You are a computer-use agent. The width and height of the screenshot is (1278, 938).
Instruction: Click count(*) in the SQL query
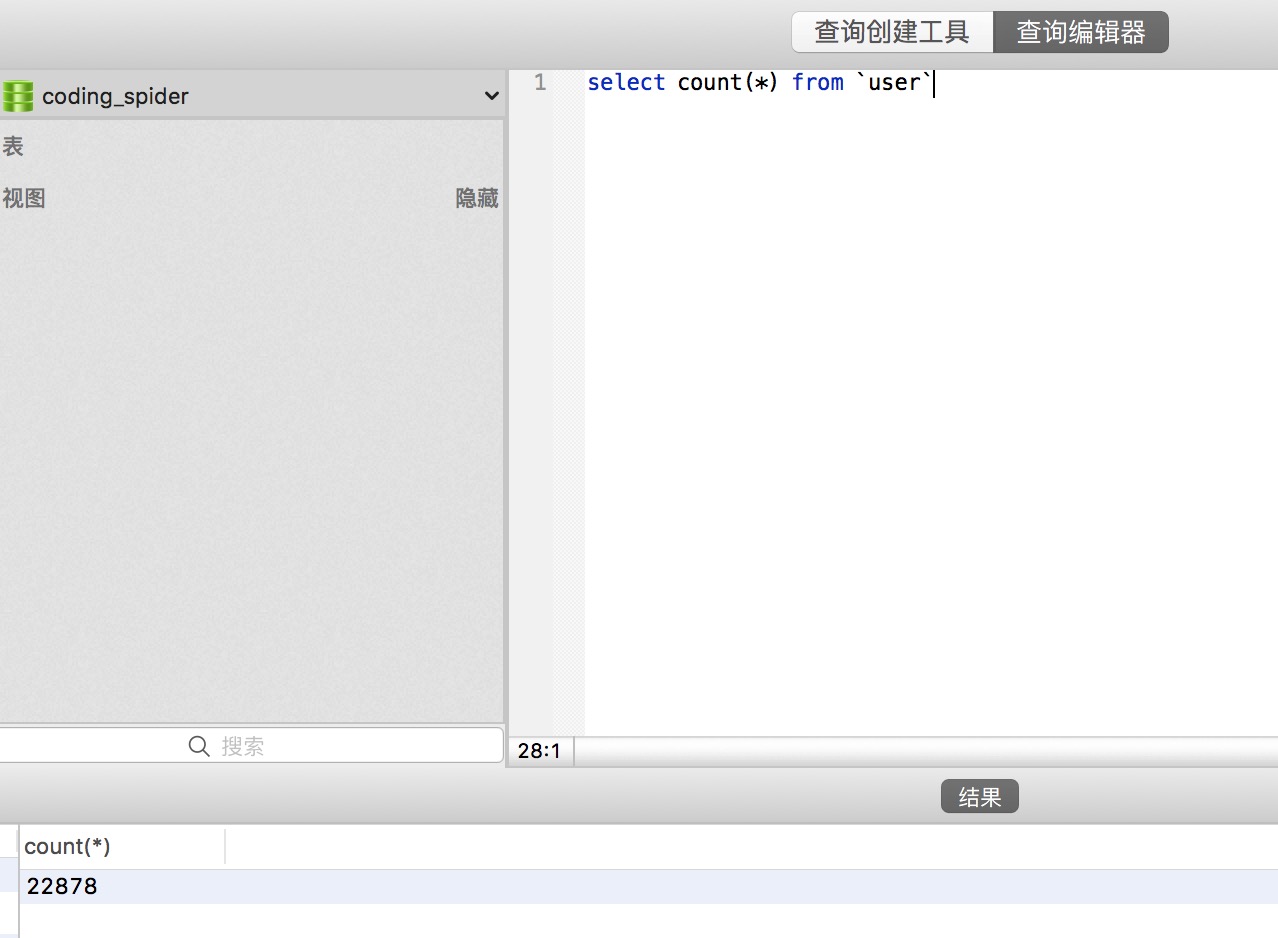(x=728, y=83)
